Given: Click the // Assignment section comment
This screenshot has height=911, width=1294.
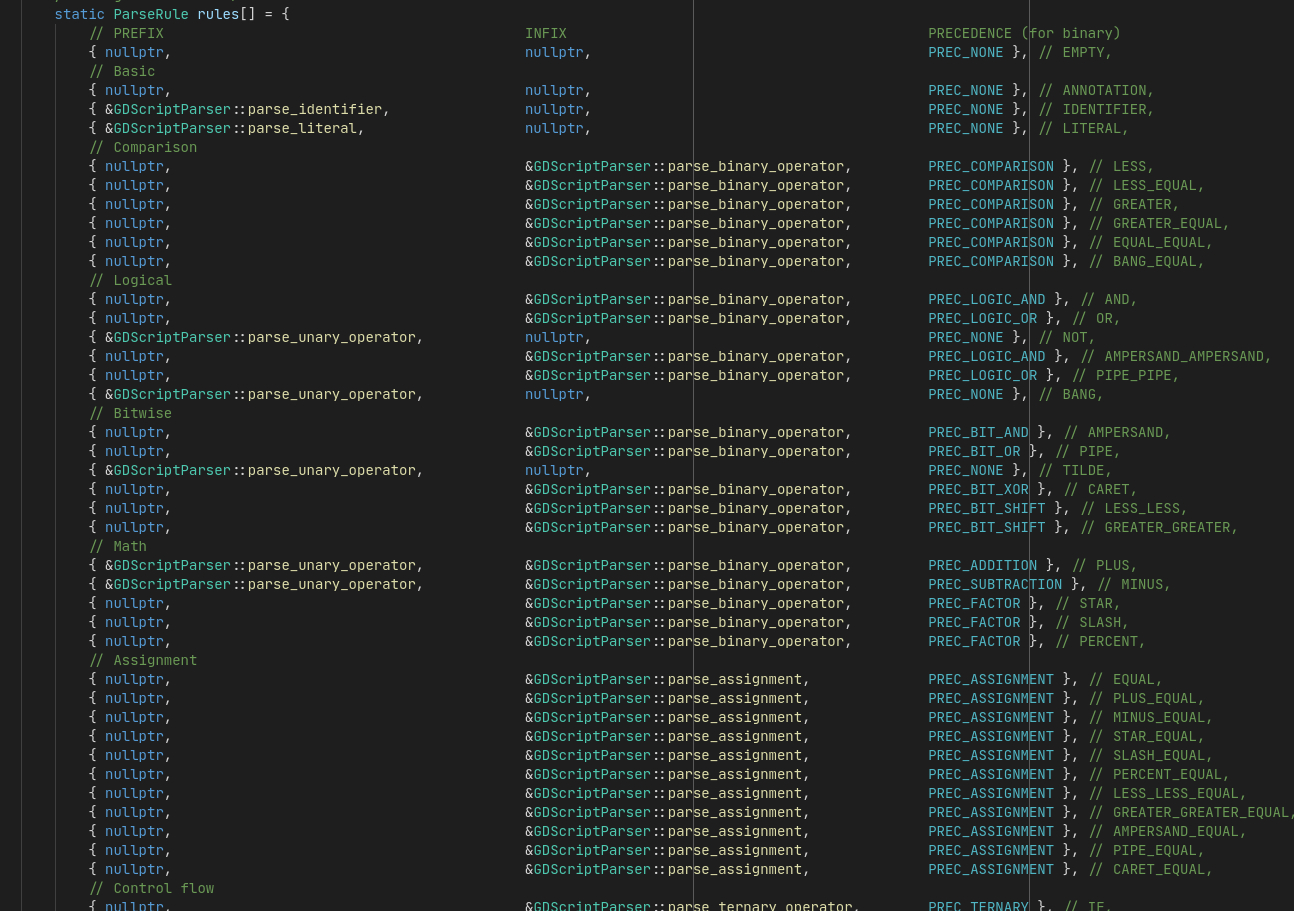Looking at the screenshot, I should 143,660.
